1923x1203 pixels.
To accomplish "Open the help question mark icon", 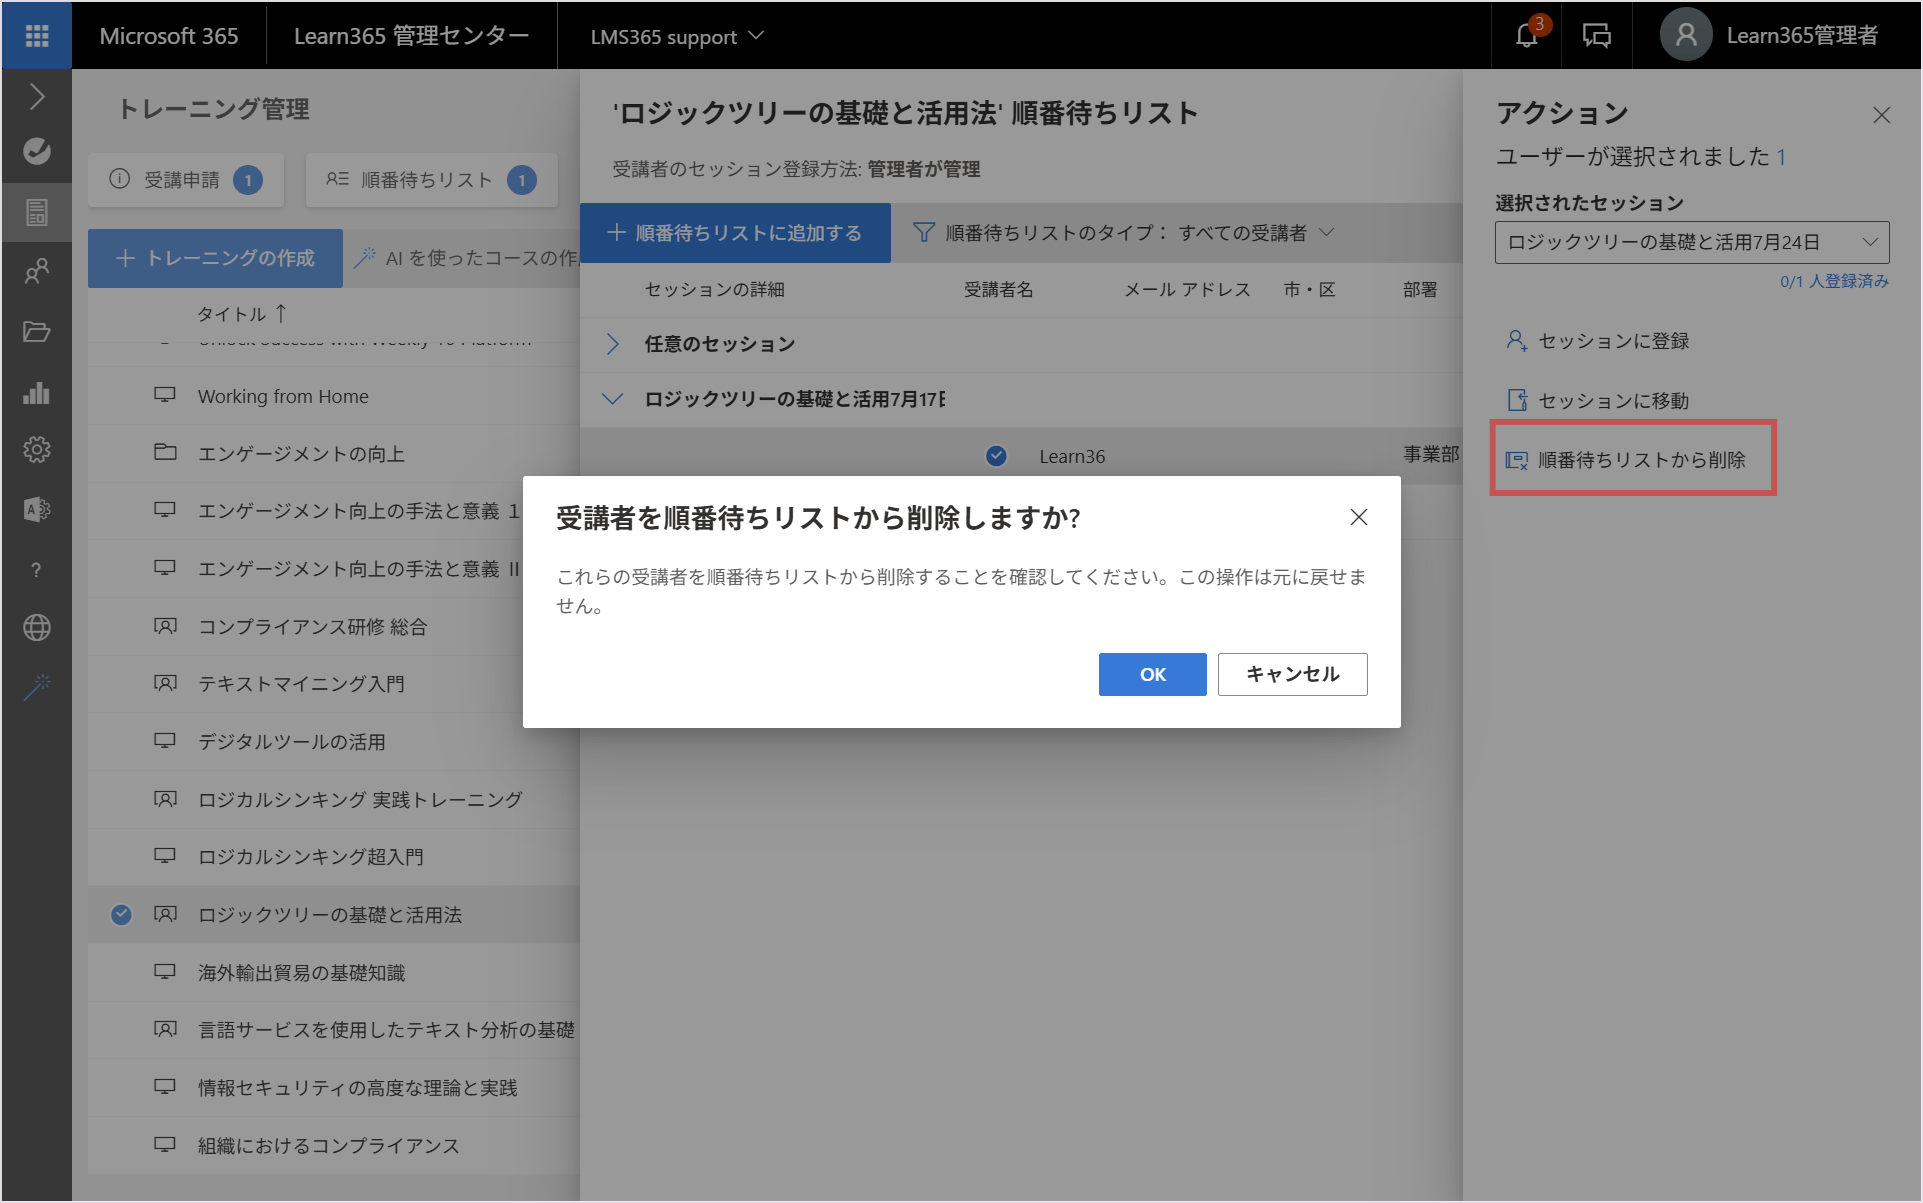I will (37, 570).
